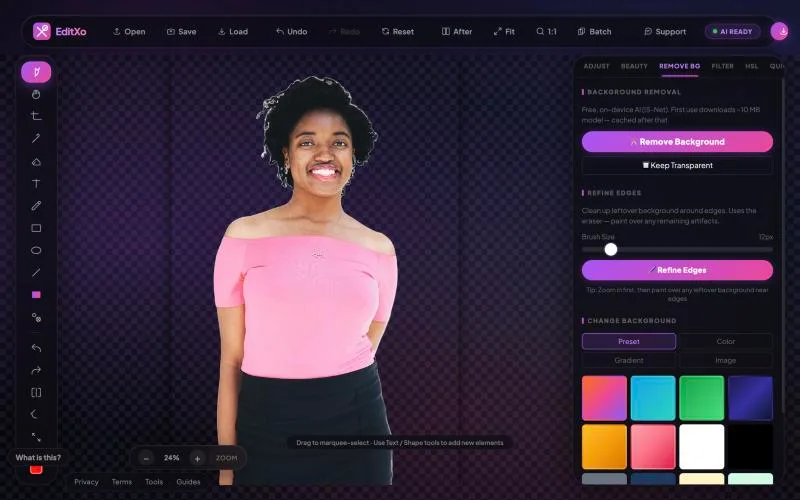Open the Guides link

click(x=188, y=482)
